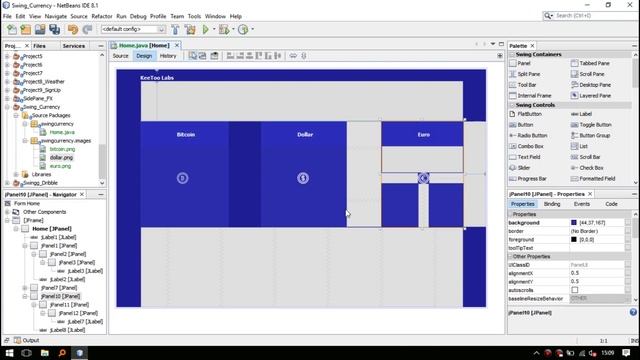Collapse the Swing Controls palette section
The image size is (640, 360).
(512, 105)
